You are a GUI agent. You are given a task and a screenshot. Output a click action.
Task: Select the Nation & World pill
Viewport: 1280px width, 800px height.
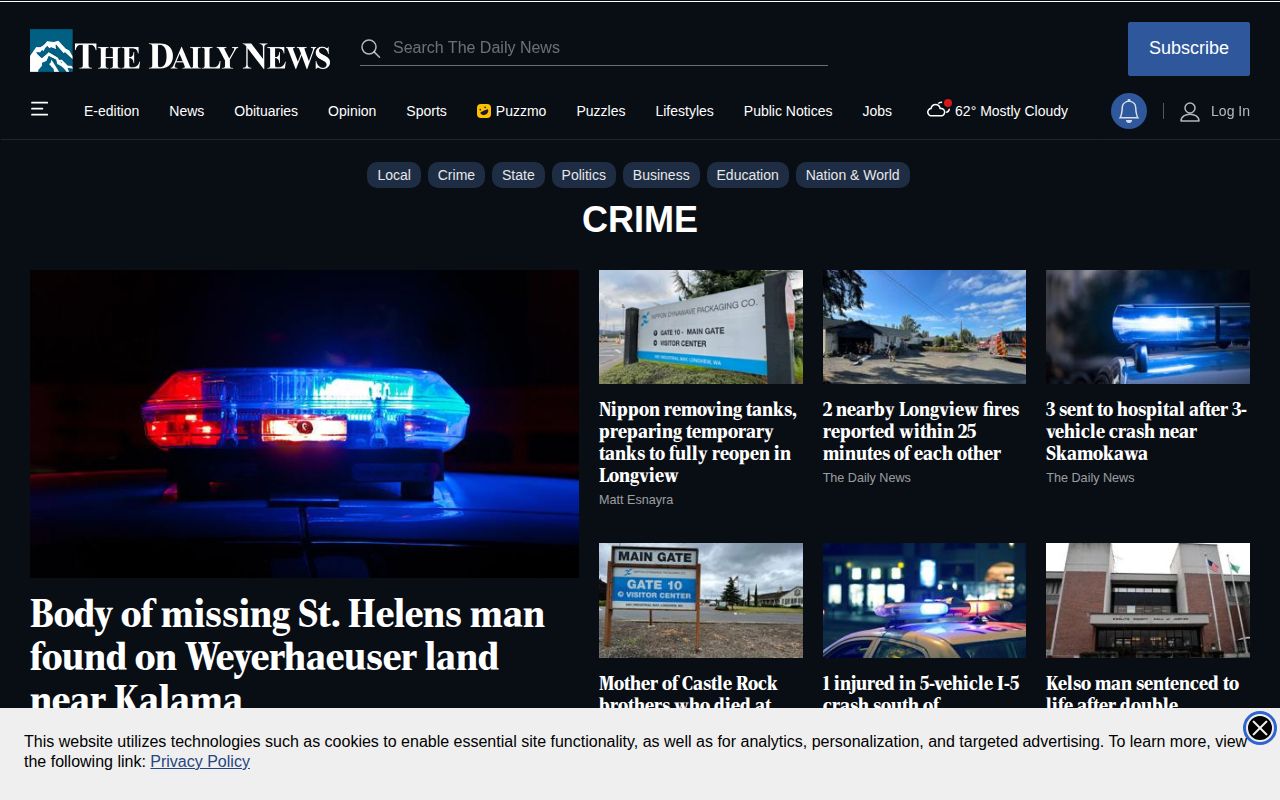pyautogui.click(x=853, y=175)
